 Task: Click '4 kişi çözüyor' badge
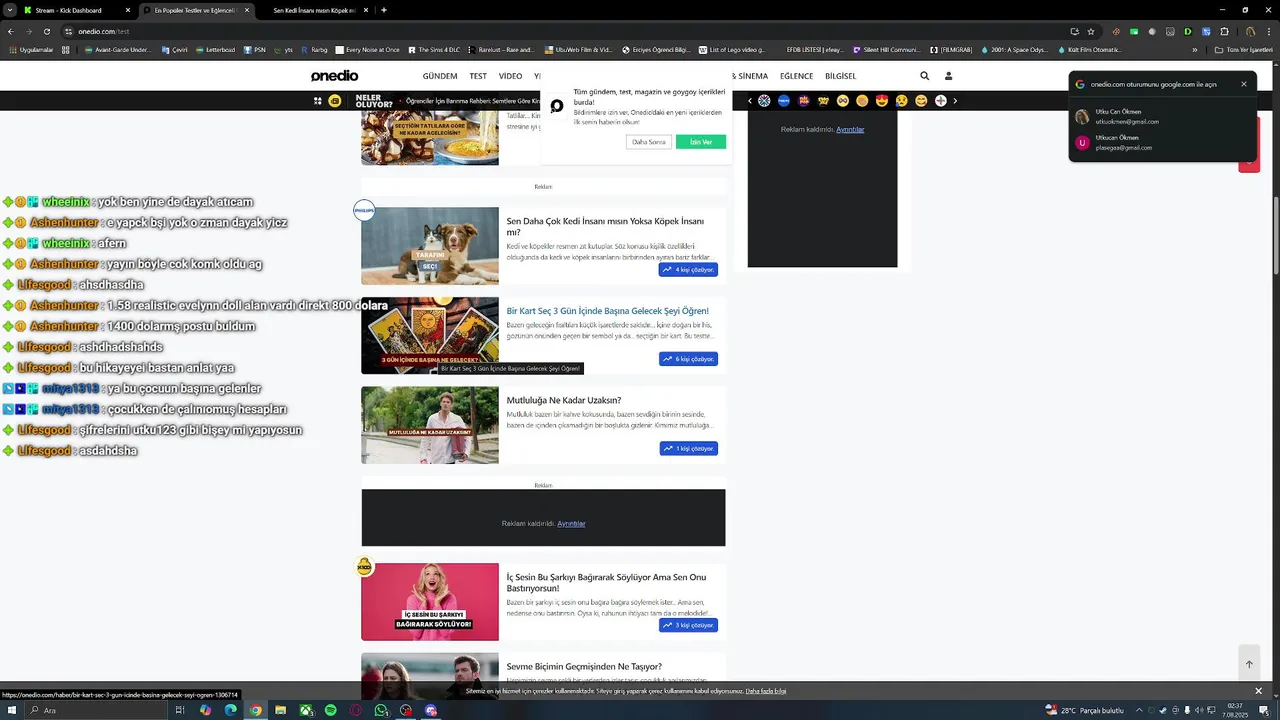click(688, 270)
